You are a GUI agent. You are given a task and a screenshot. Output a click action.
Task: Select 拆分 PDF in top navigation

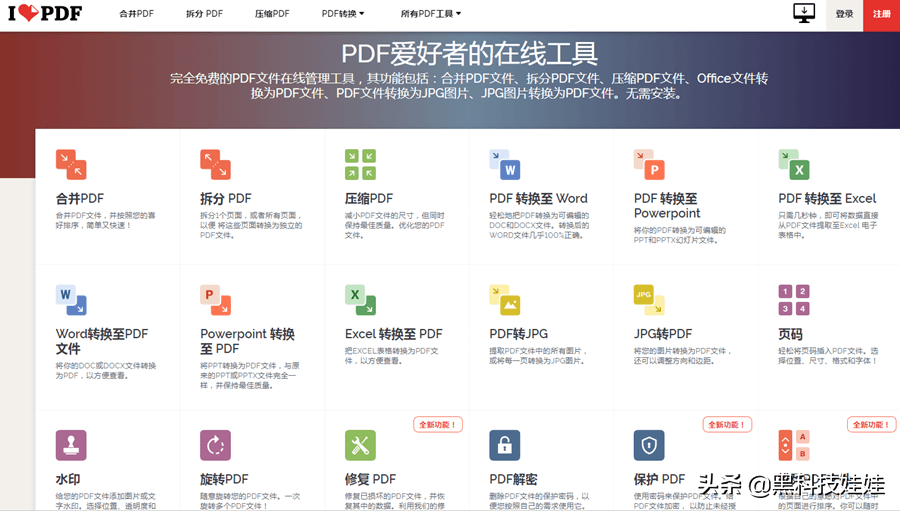(x=204, y=14)
